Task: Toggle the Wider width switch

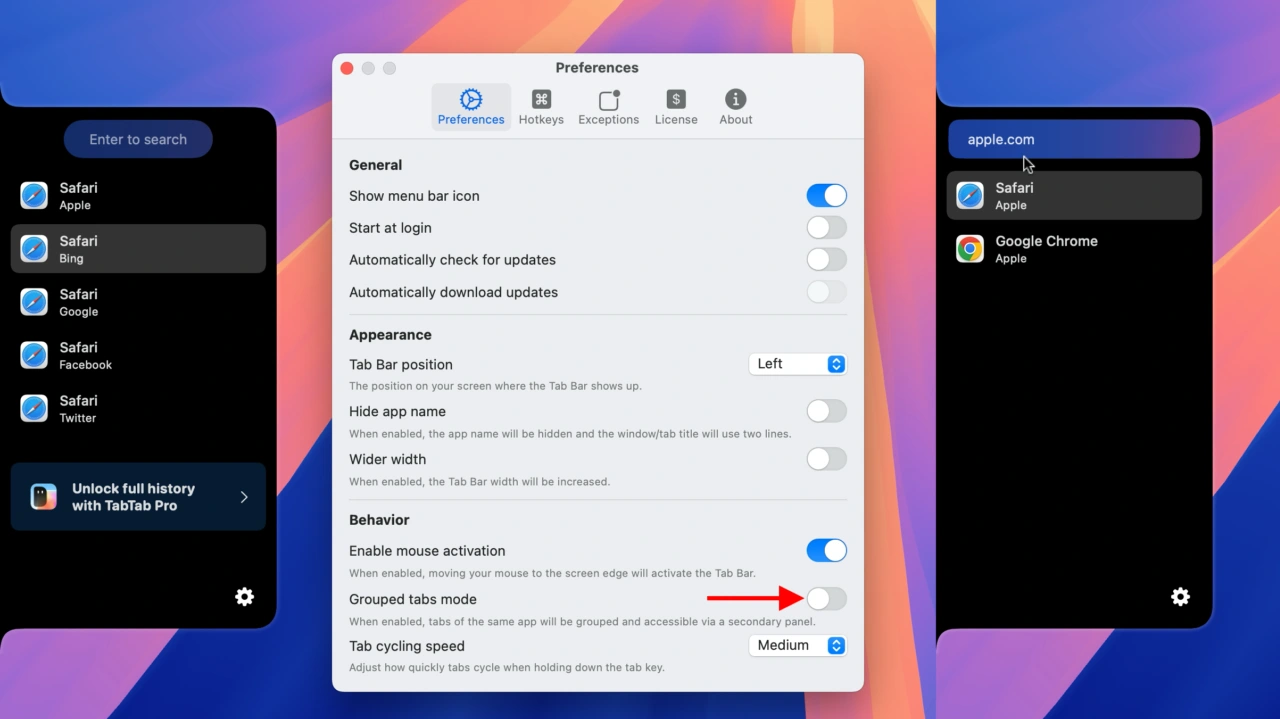Action: point(826,459)
